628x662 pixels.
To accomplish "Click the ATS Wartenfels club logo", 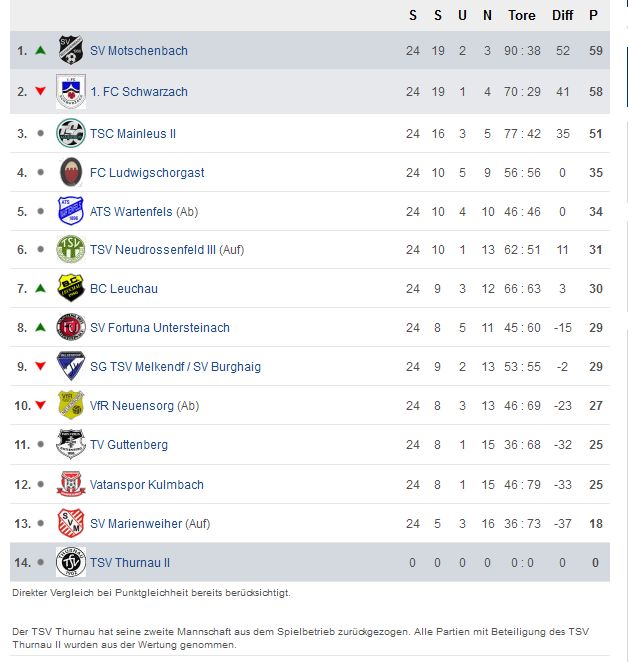I will [x=71, y=212].
